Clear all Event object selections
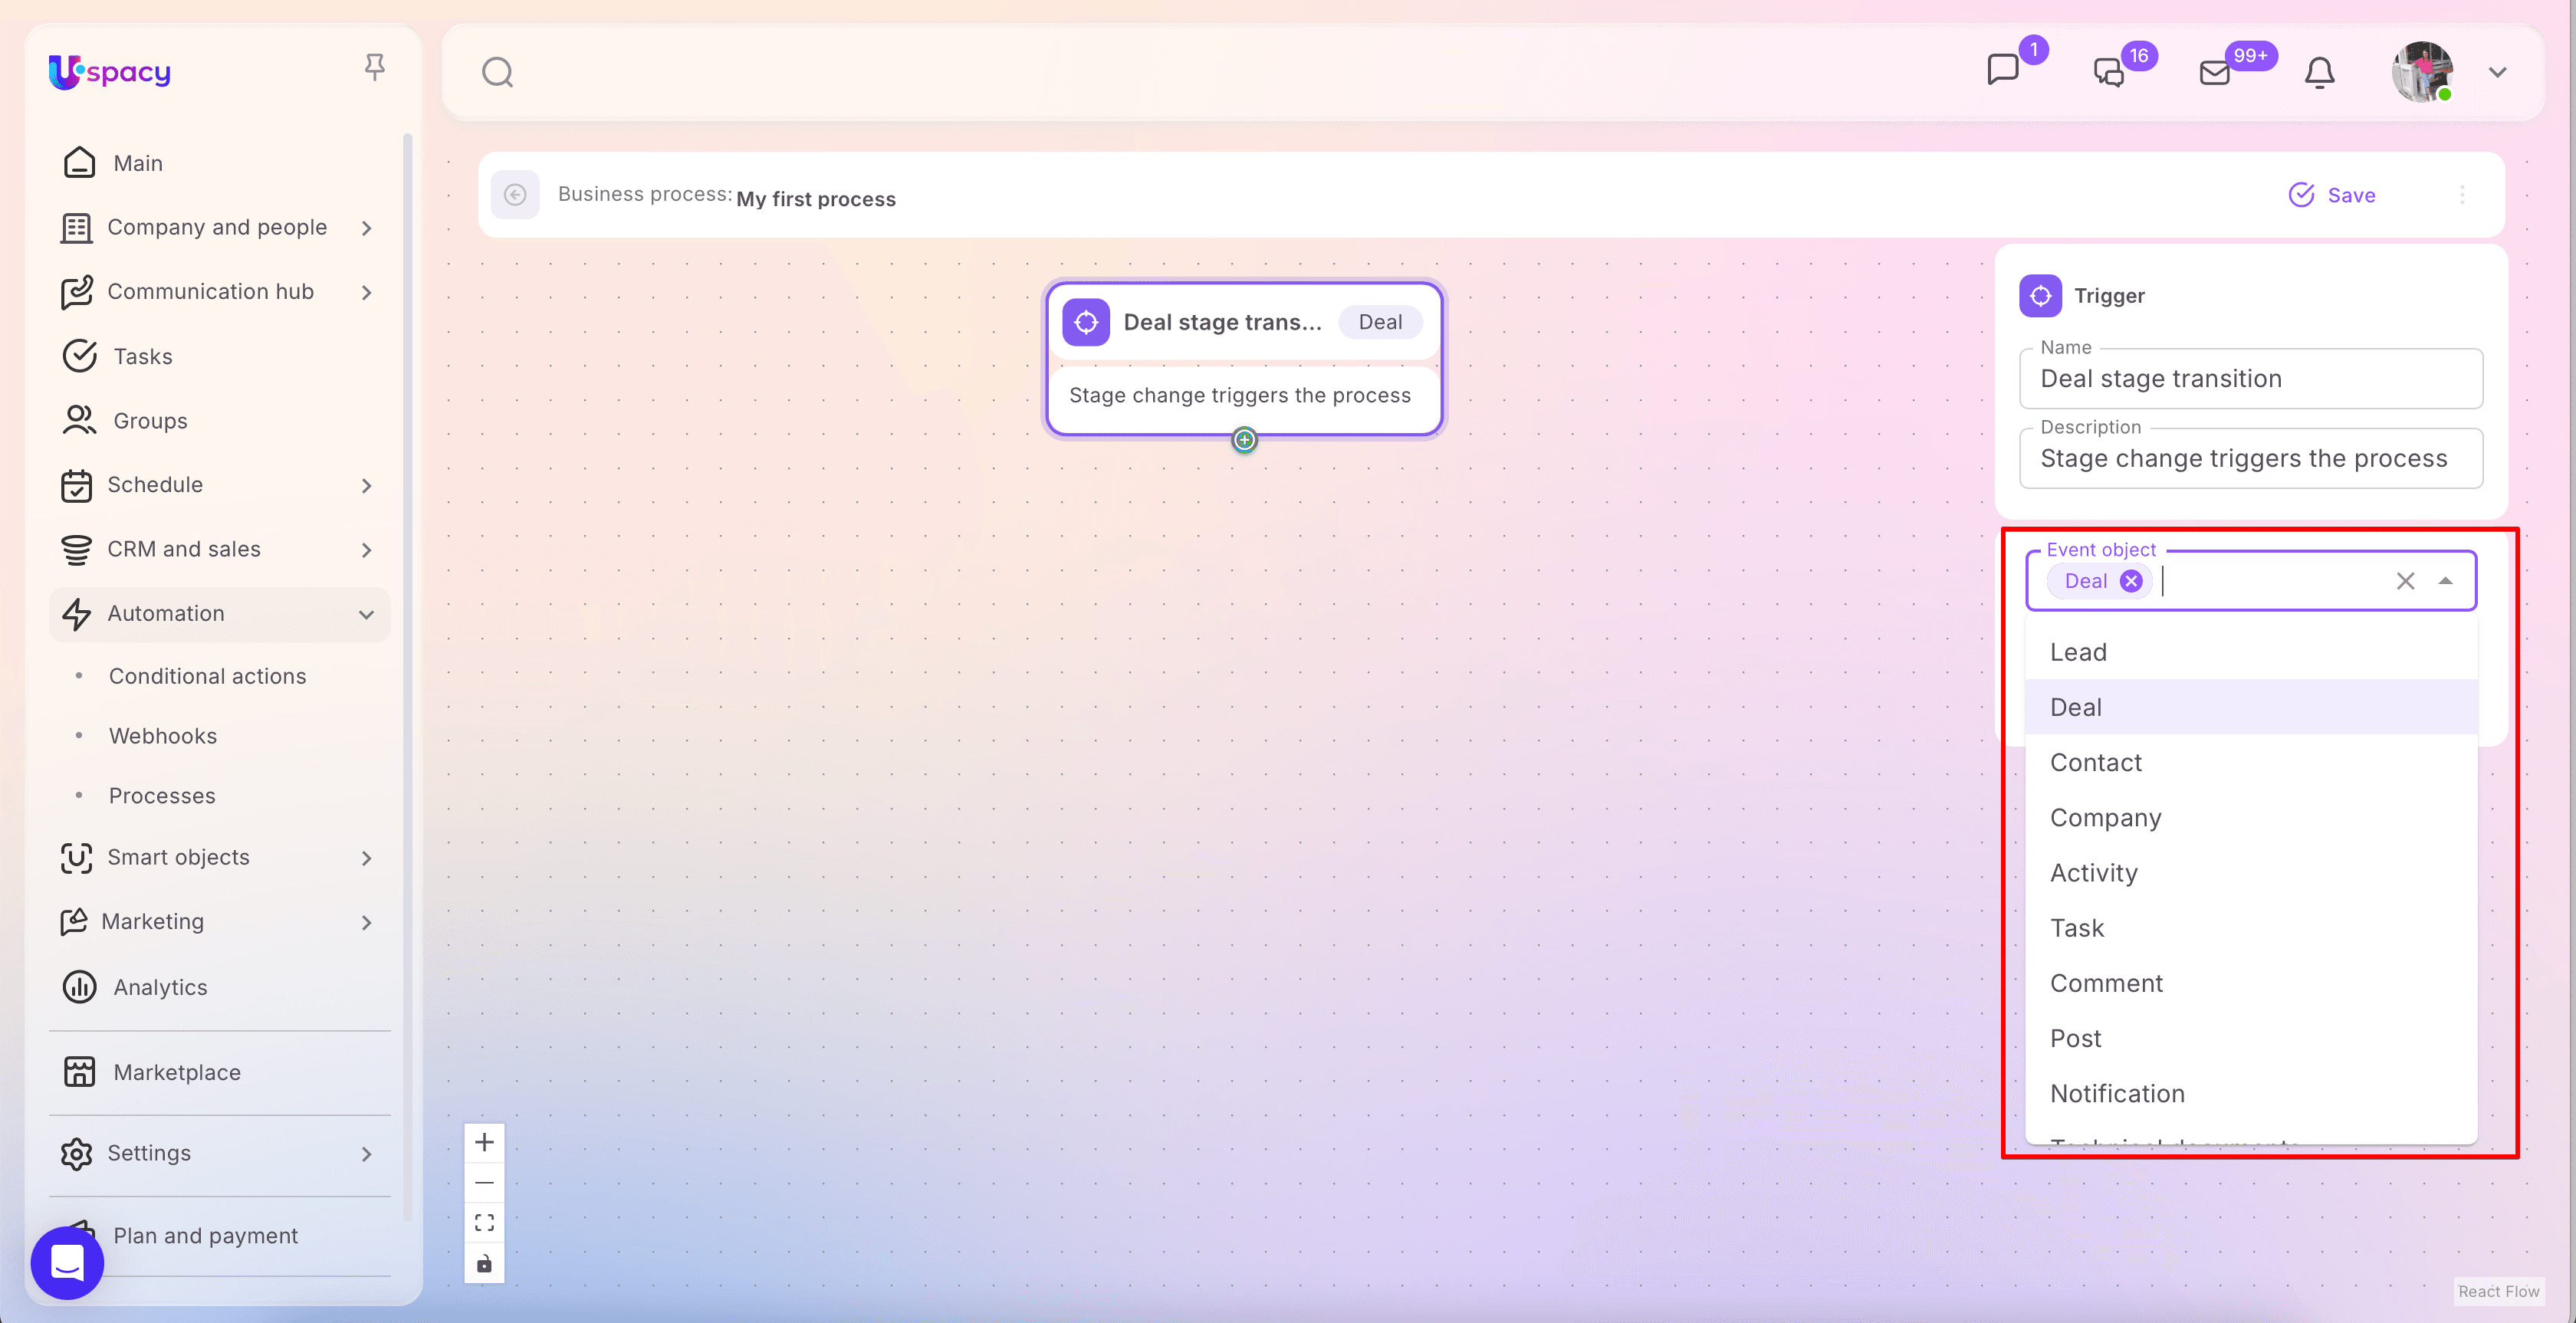This screenshot has height=1323, width=2576. 2405,581
